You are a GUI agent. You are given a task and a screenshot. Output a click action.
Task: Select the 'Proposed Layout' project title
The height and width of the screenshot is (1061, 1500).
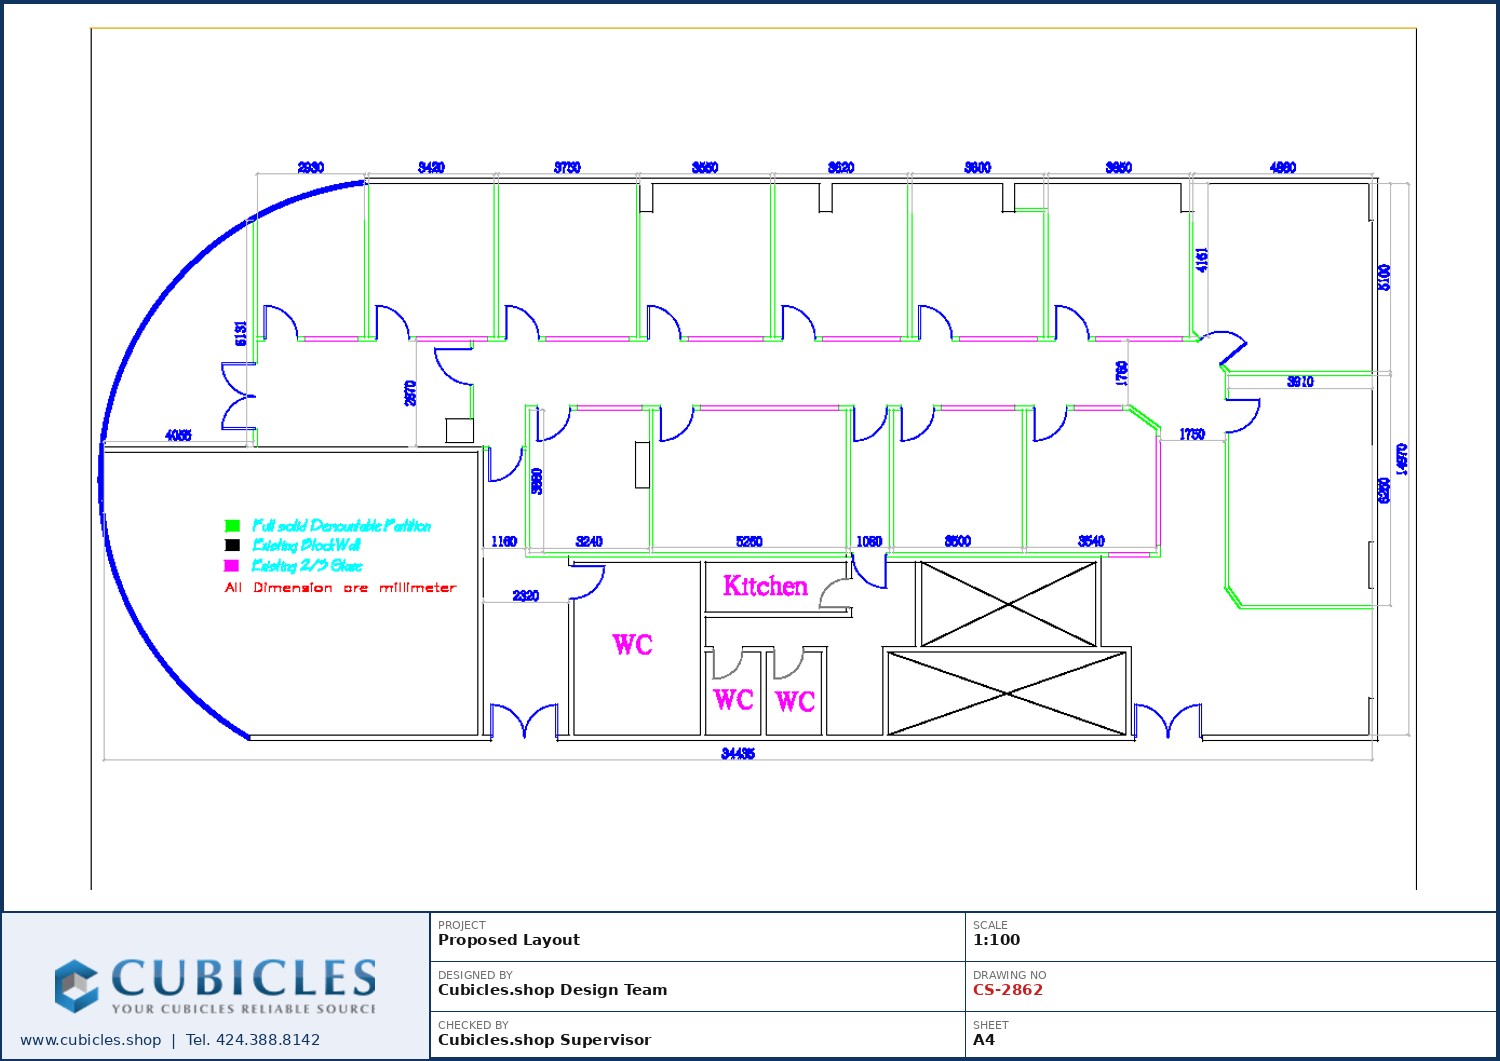tap(509, 940)
